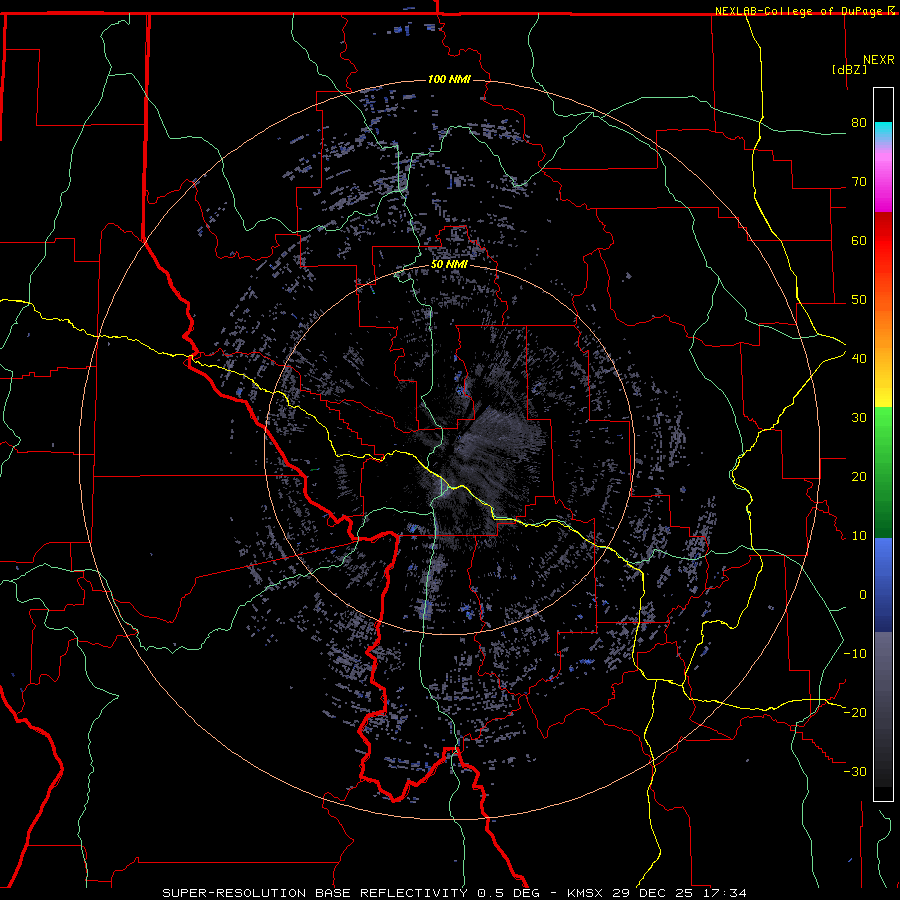
Task: Click the KMSX radar site identifier
Action: [587, 893]
